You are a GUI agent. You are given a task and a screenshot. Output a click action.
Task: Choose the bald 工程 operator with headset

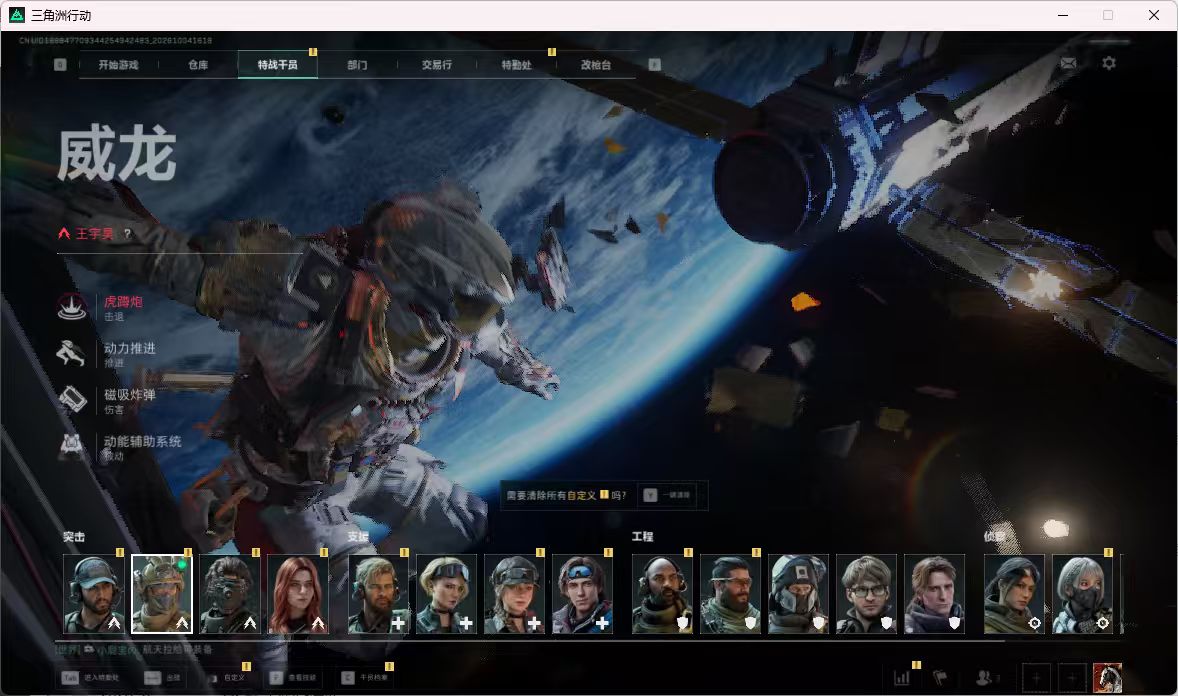coord(663,594)
